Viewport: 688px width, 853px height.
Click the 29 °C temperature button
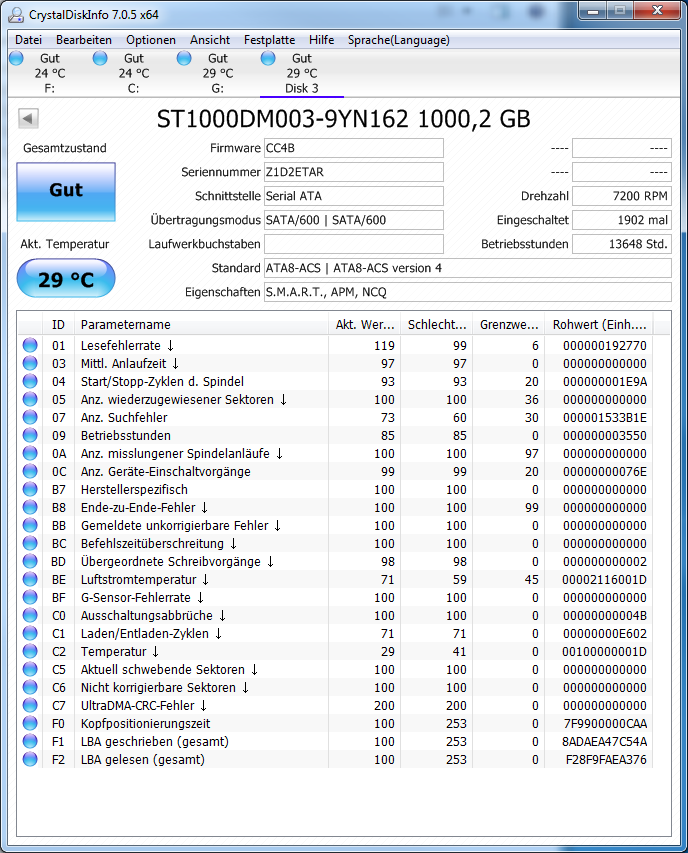pos(66,279)
